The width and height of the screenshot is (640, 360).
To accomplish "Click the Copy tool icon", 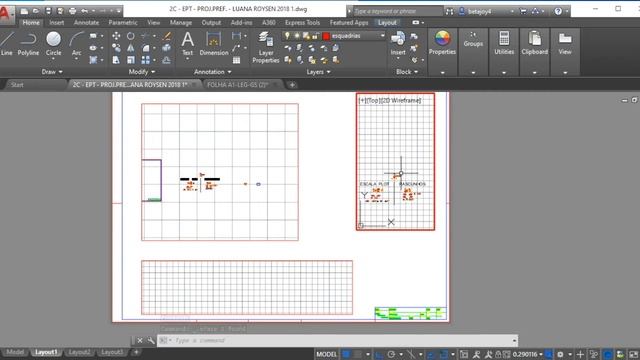I will (x=116, y=48).
